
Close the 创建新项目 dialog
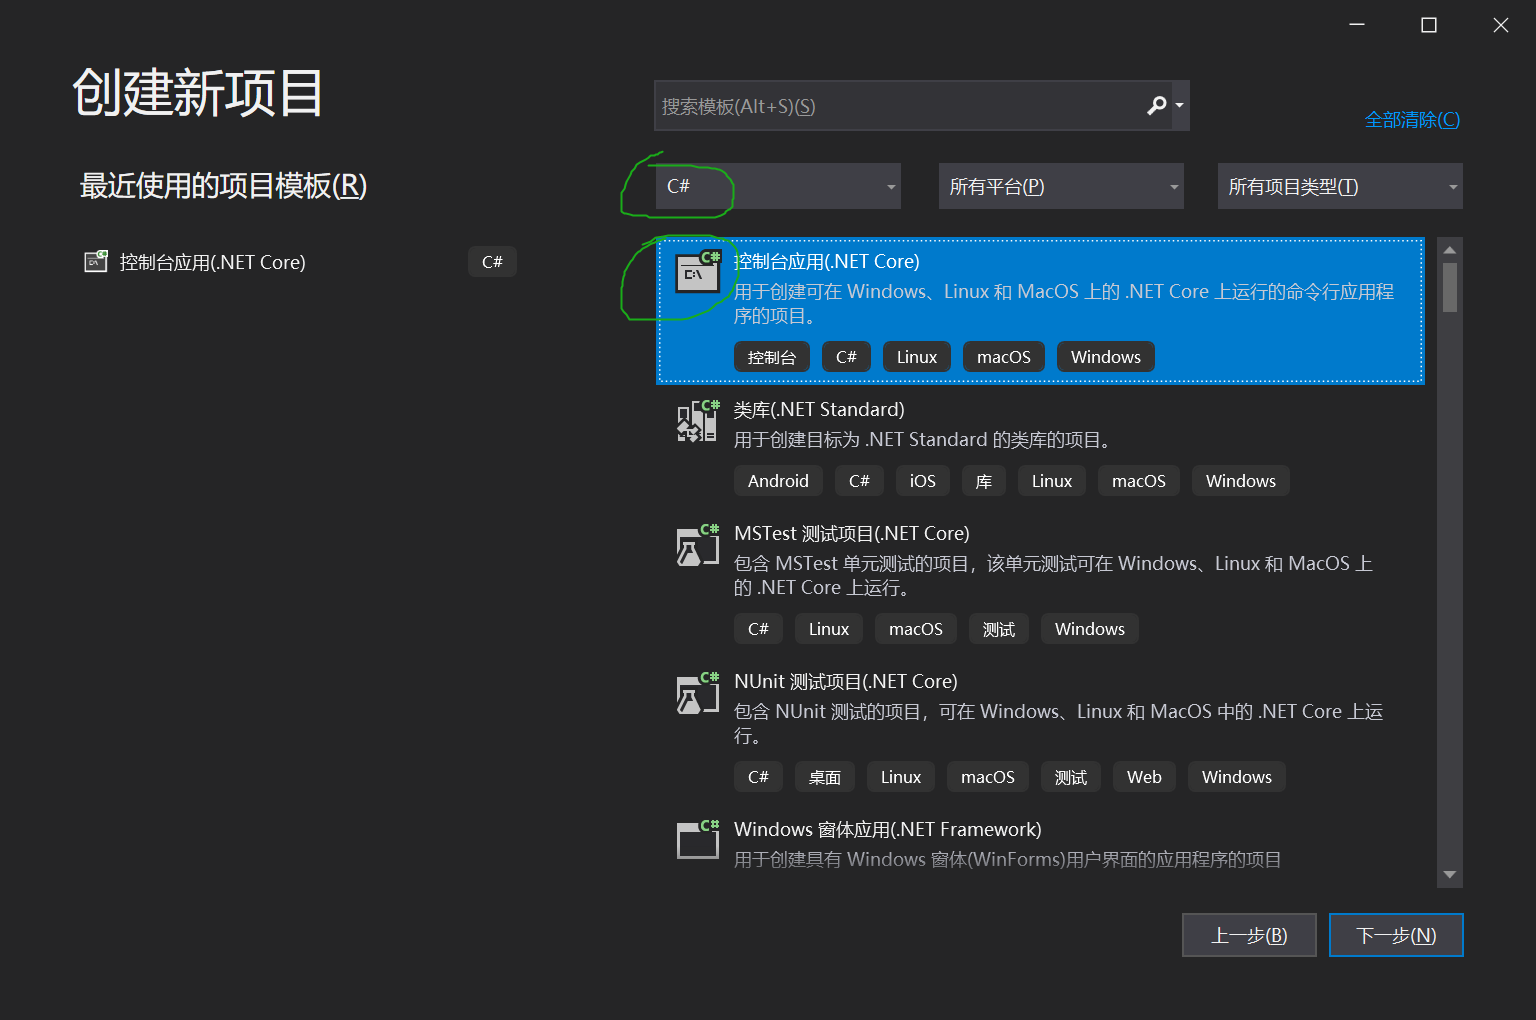pos(1501,25)
